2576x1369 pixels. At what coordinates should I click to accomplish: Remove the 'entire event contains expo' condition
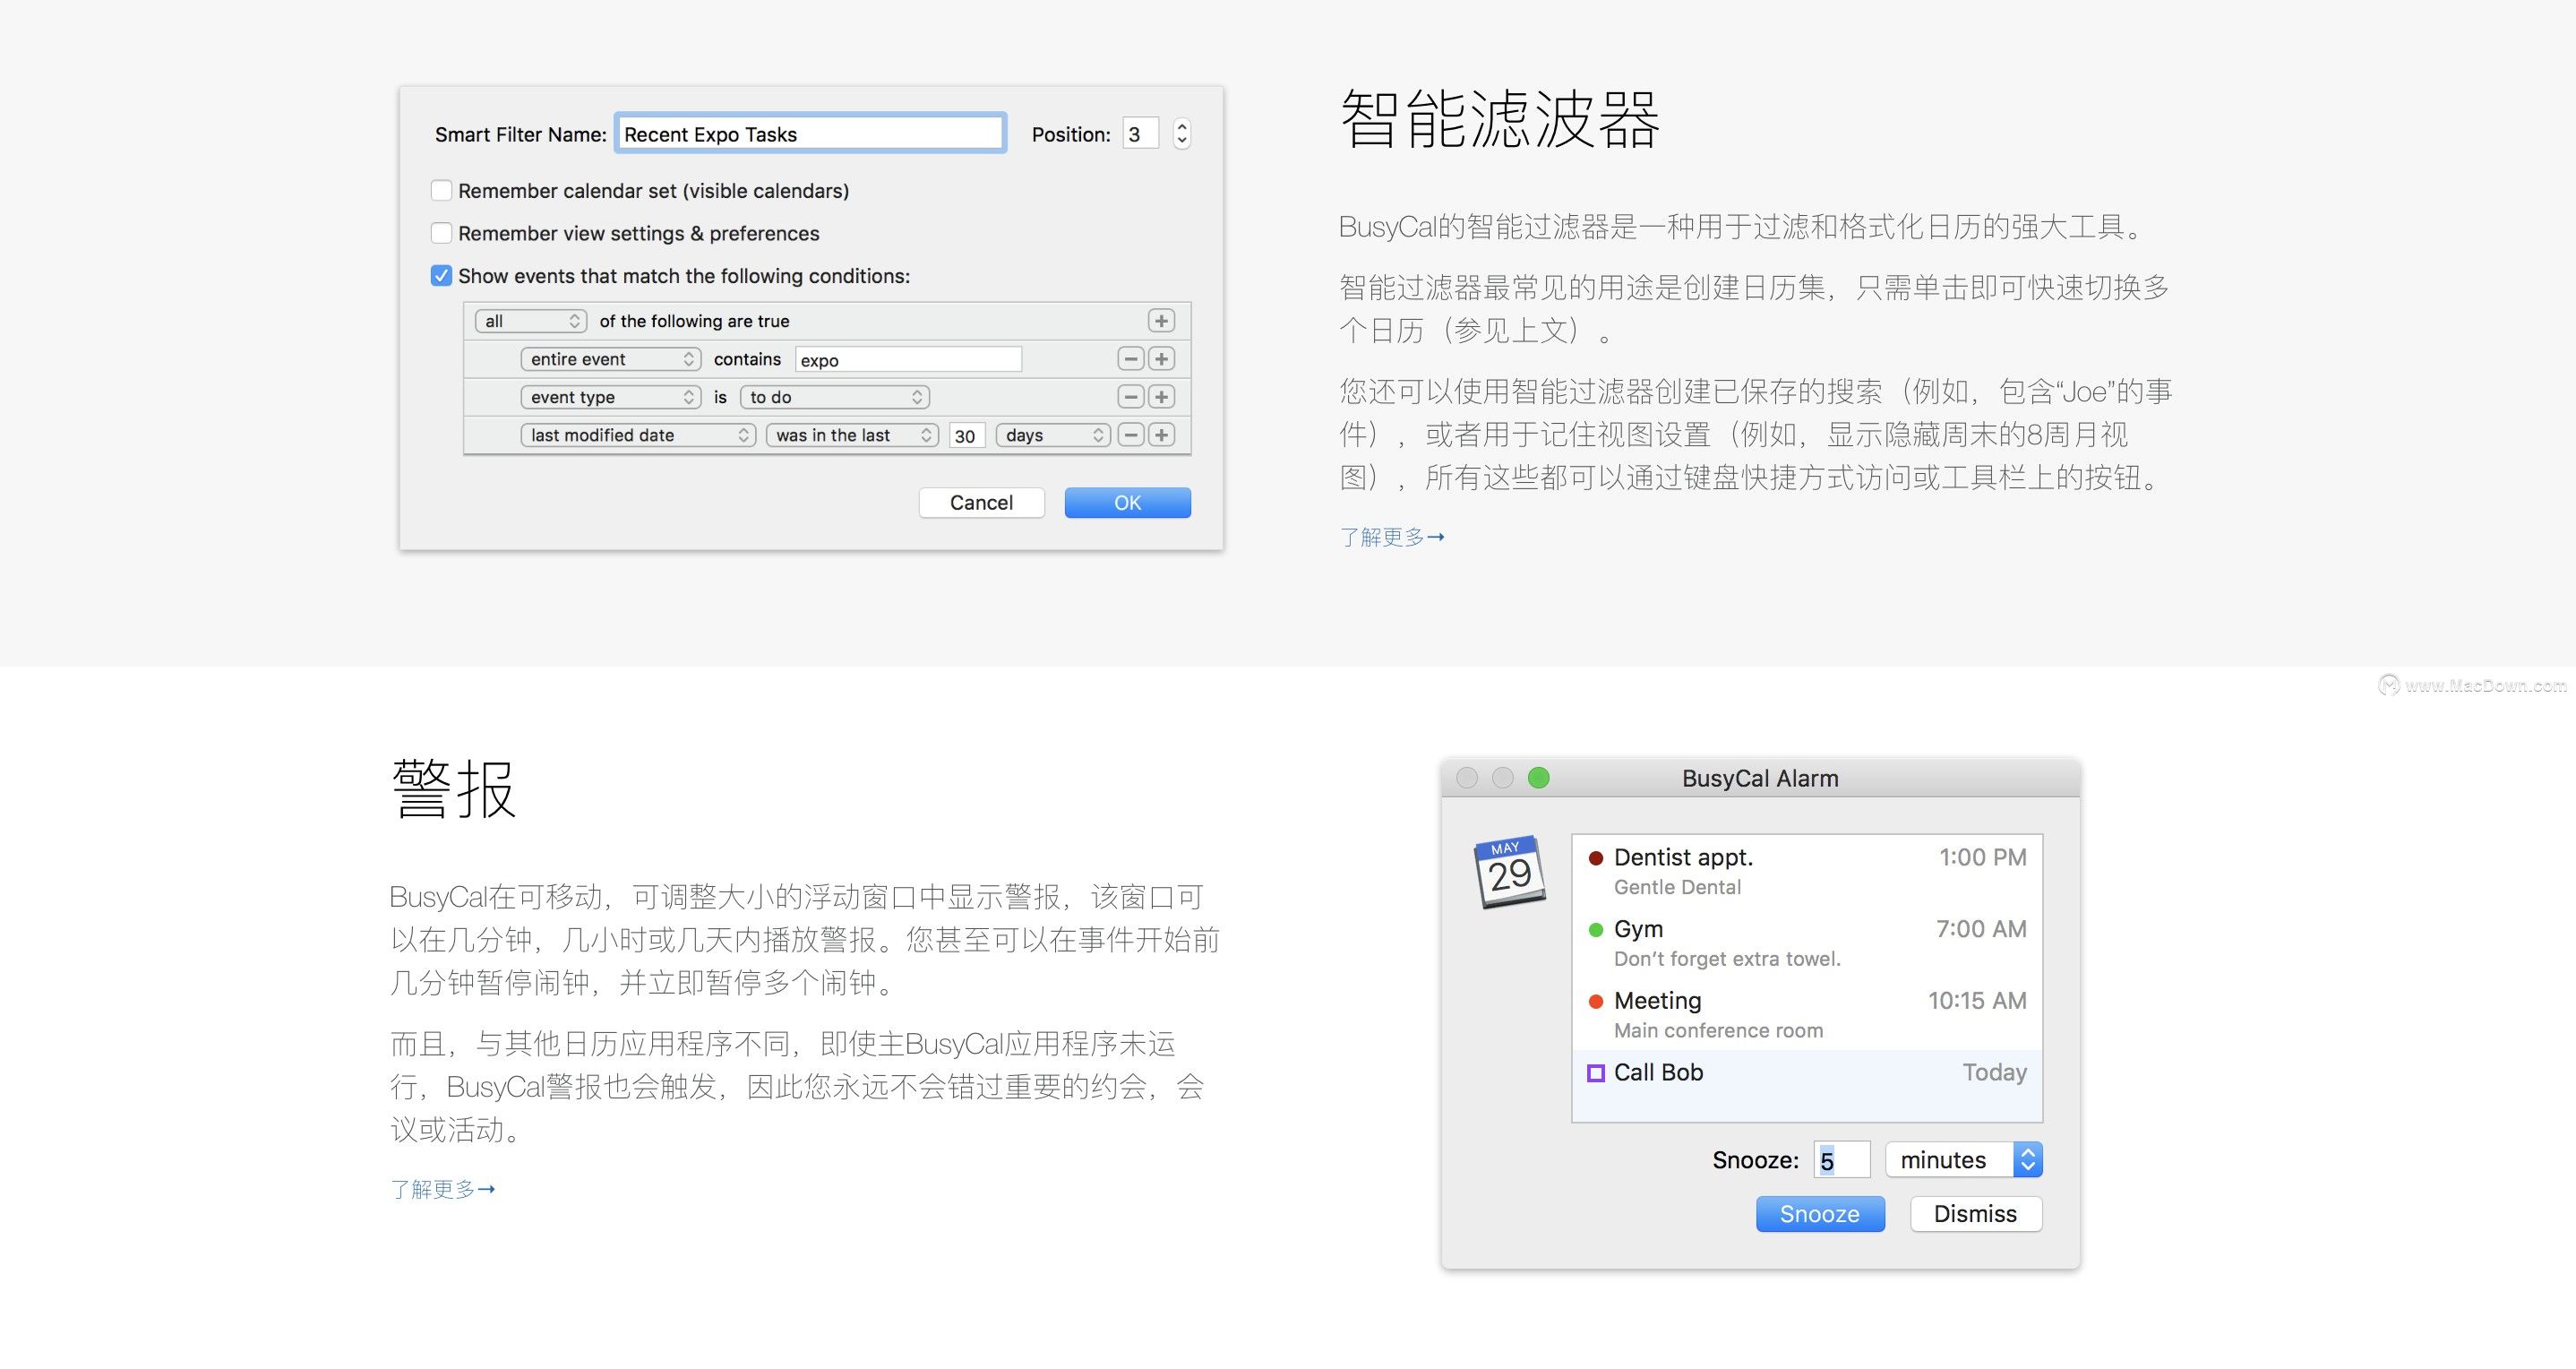[x=1130, y=359]
